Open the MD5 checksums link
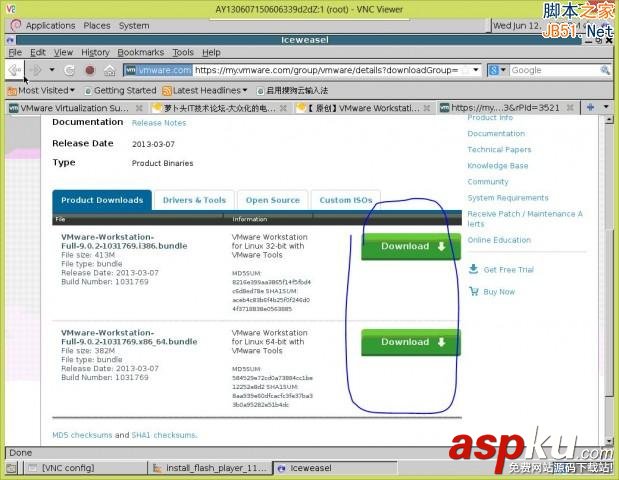The image size is (619, 480). 82,435
